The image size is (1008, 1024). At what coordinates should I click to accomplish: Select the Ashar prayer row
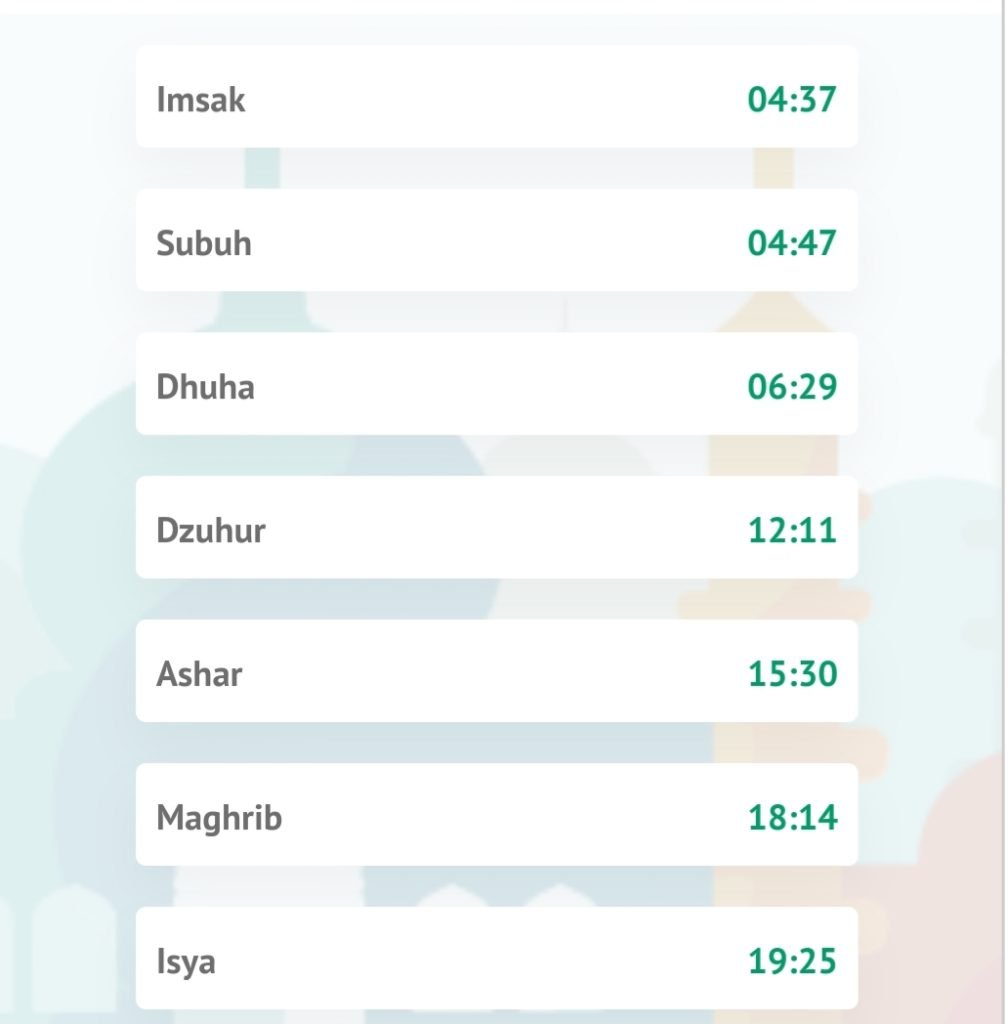coord(497,671)
